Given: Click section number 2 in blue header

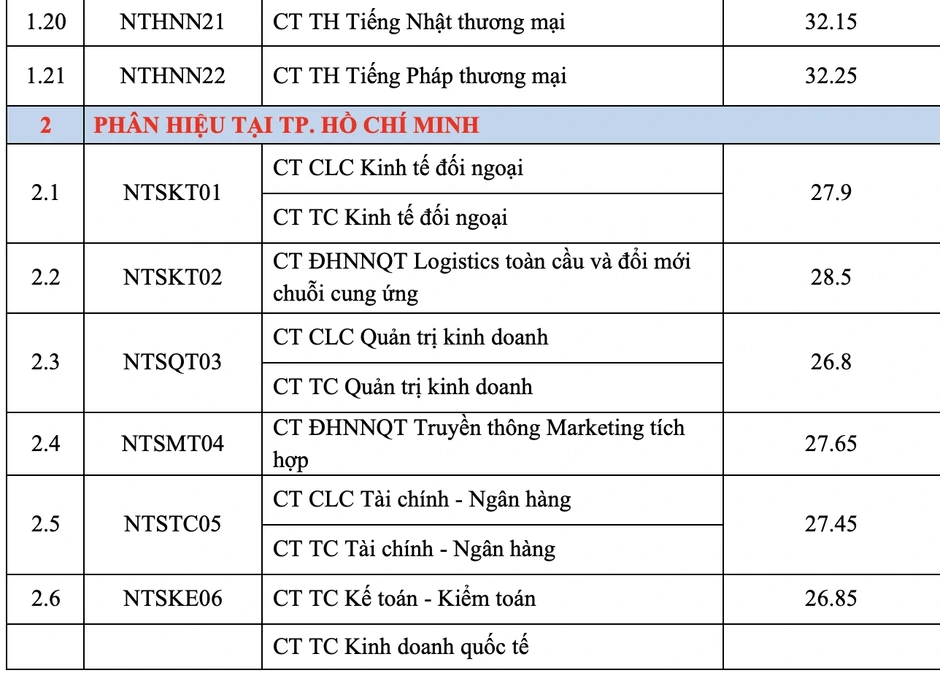Looking at the screenshot, I should [46, 125].
